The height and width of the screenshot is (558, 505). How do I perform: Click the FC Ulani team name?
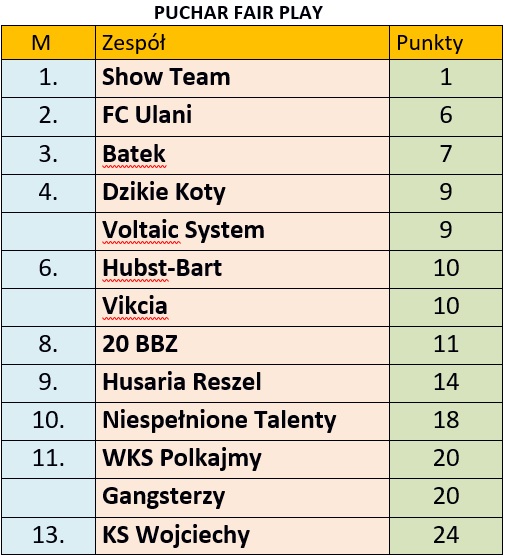click(147, 115)
